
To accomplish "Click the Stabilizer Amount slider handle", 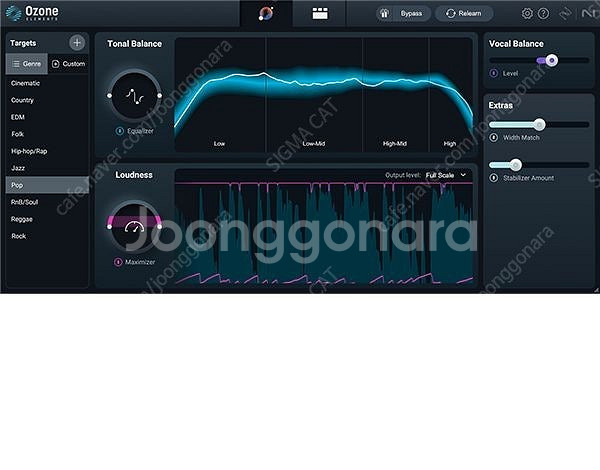I will [515, 165].
